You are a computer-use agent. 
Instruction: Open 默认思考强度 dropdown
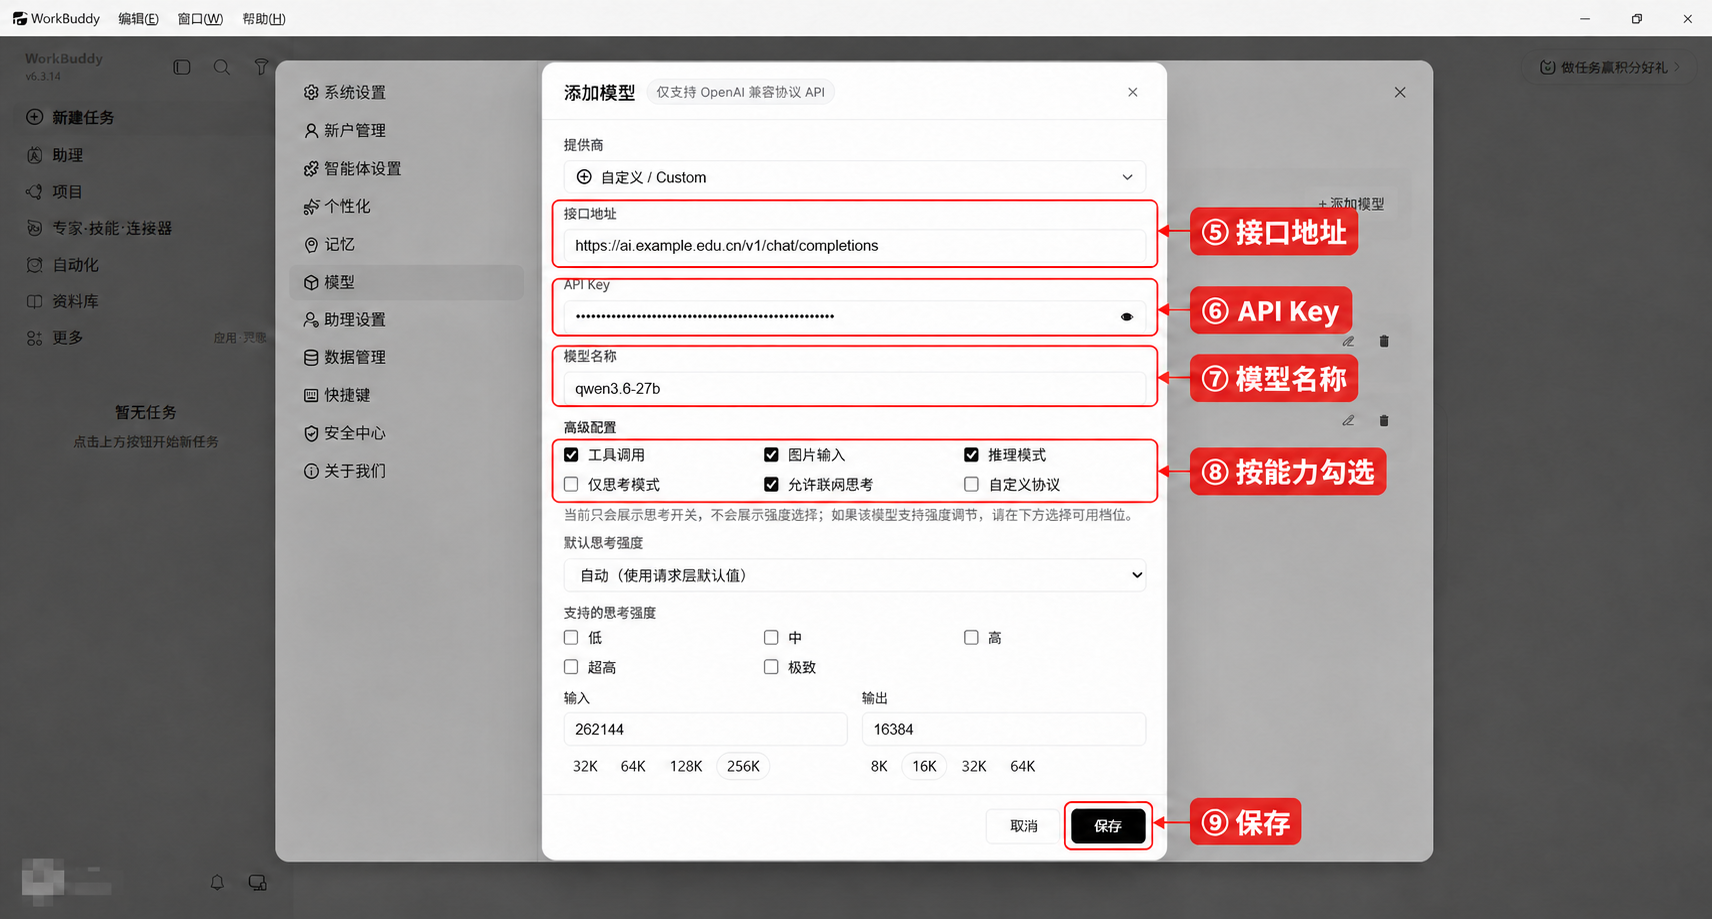pyautogui.click(x=854, y=575)
